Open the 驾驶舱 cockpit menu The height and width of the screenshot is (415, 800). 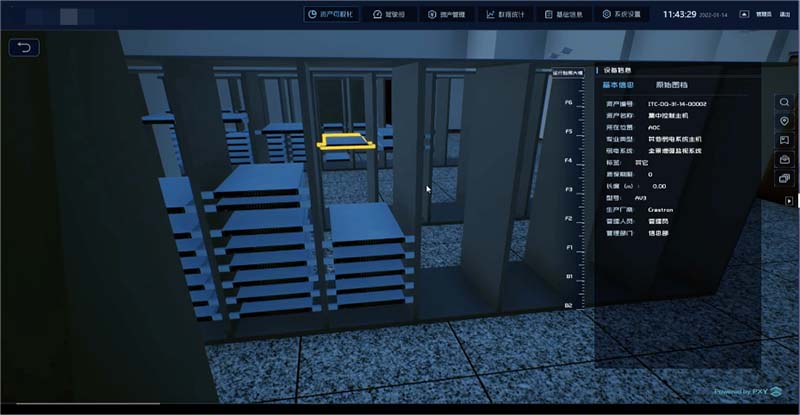click(x=389, y=15)
